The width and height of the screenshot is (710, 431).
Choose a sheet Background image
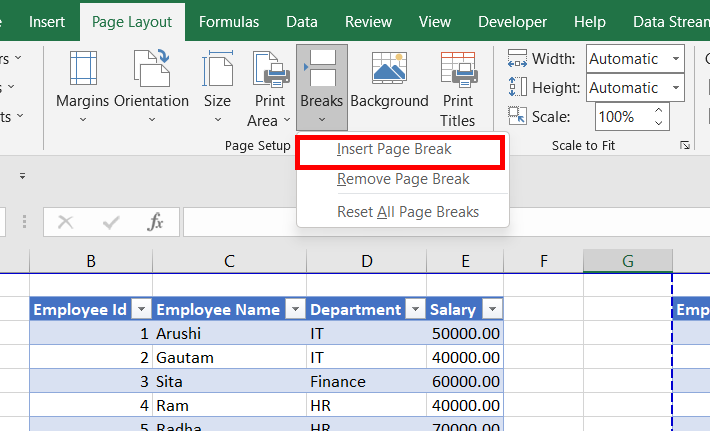click(x=389, y=84)
